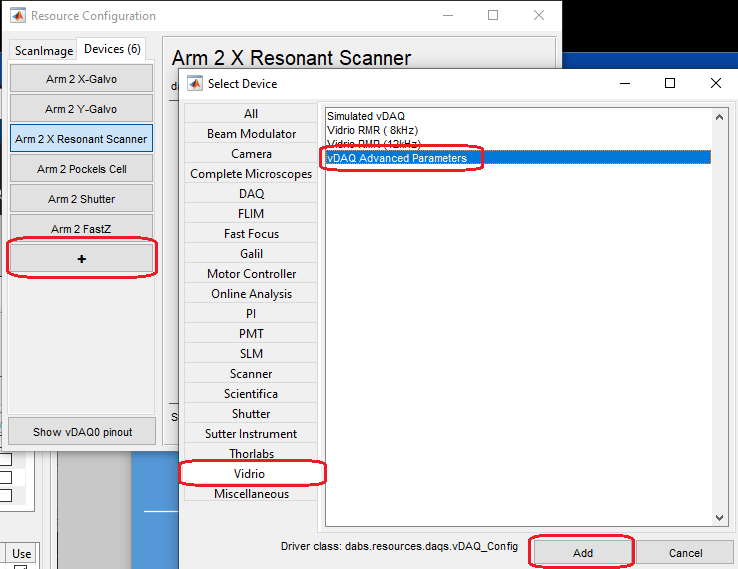Close the Select Device dialog
This screenshot has width=738, height=569.
click(x=714, y=83)
